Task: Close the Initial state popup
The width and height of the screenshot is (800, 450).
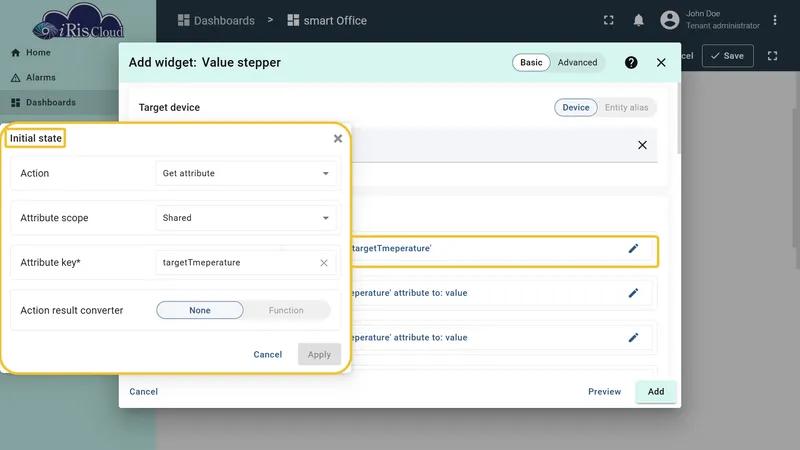Action: click(x=338, y=138)
